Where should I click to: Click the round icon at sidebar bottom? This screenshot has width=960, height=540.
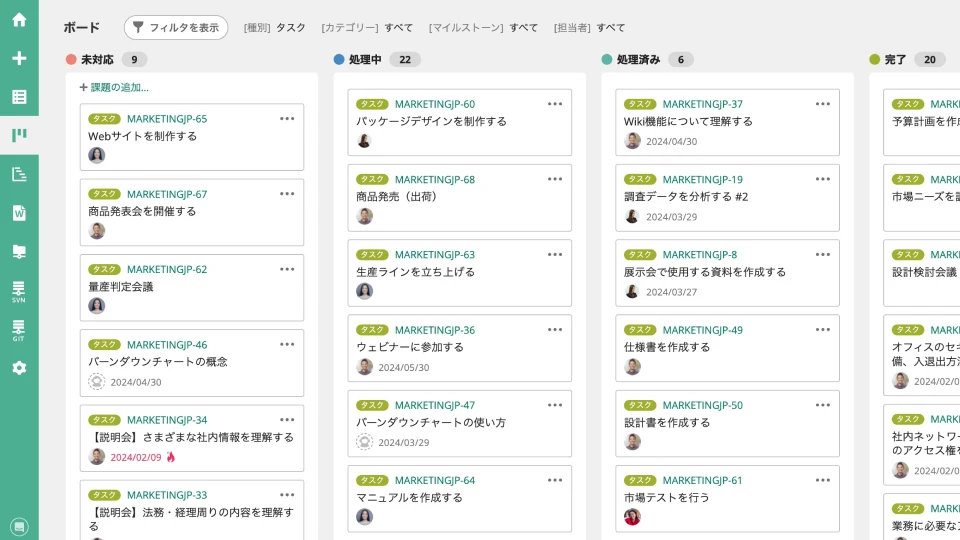click(x=19, y=526)
